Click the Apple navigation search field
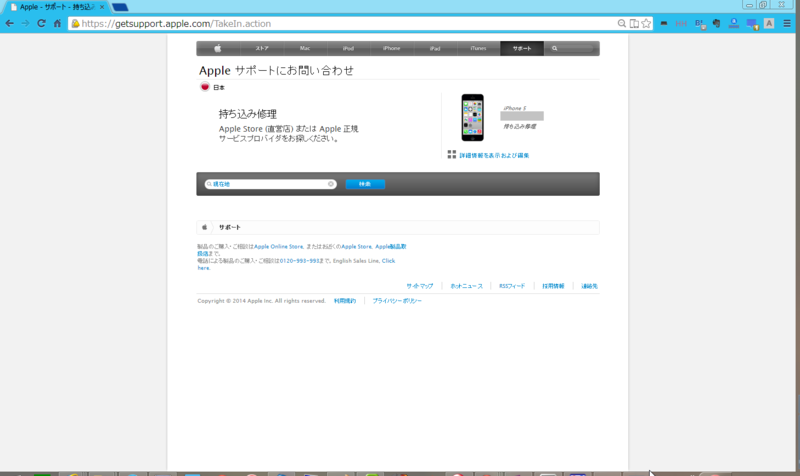Screen dimensions: 800x476 coord(571,48)
